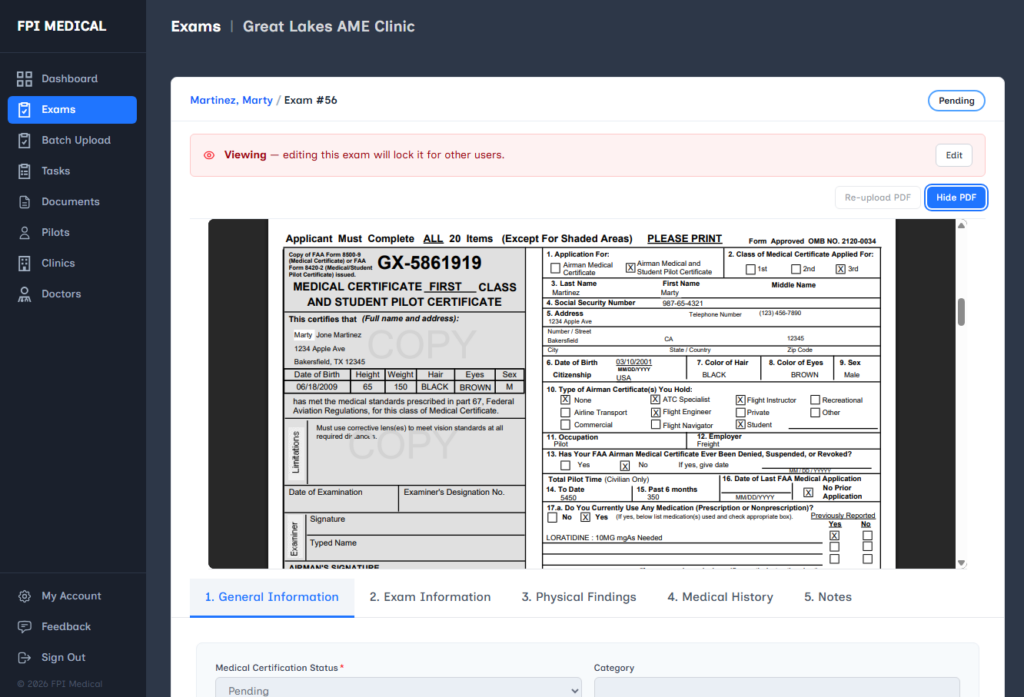Toggle Recreational checkbox in PDF
Image resolution: width=1024 pixels, height=697 pixels.
click(x=815, y=400)
